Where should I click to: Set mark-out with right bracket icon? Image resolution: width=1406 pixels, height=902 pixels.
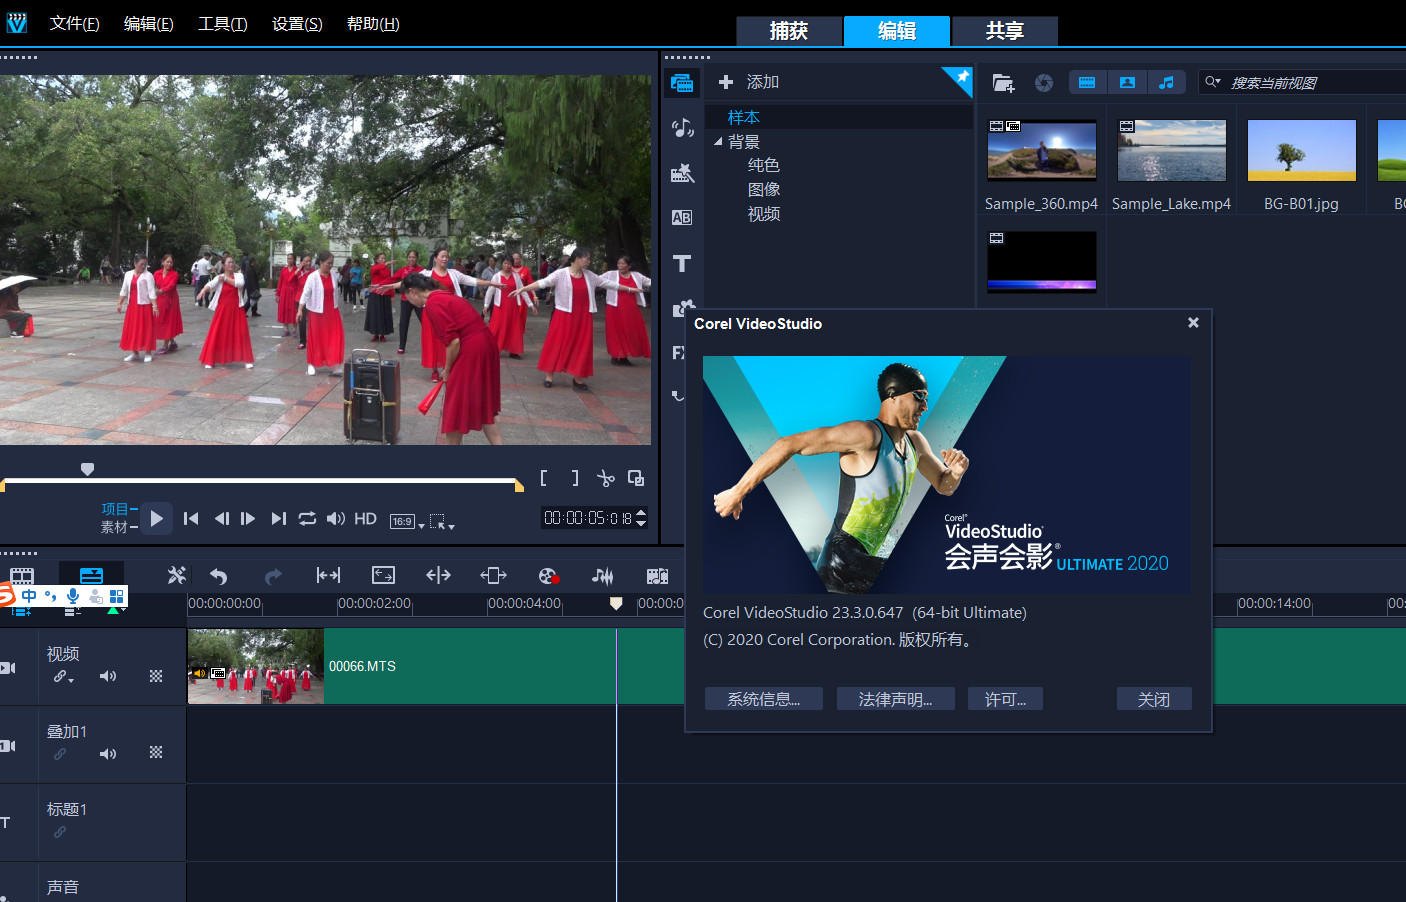pyautogui.click(x=575, y=478)
